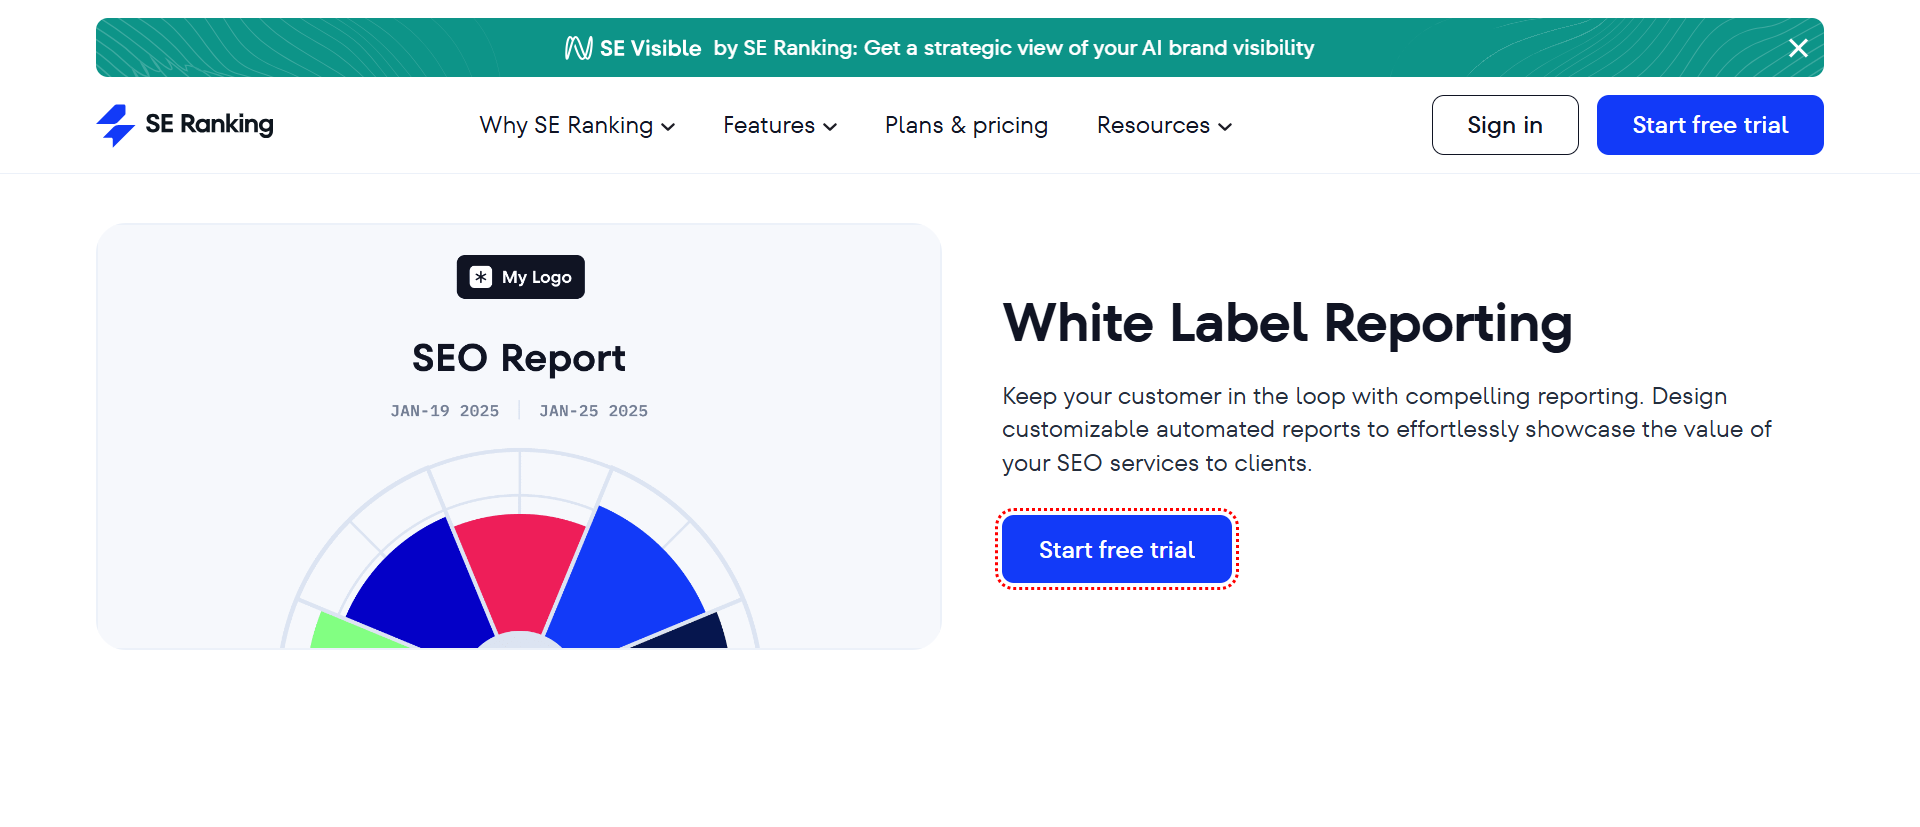Click the SE Ranking lightning logo icon
The image size is (1920, 827).
(116, 125)
